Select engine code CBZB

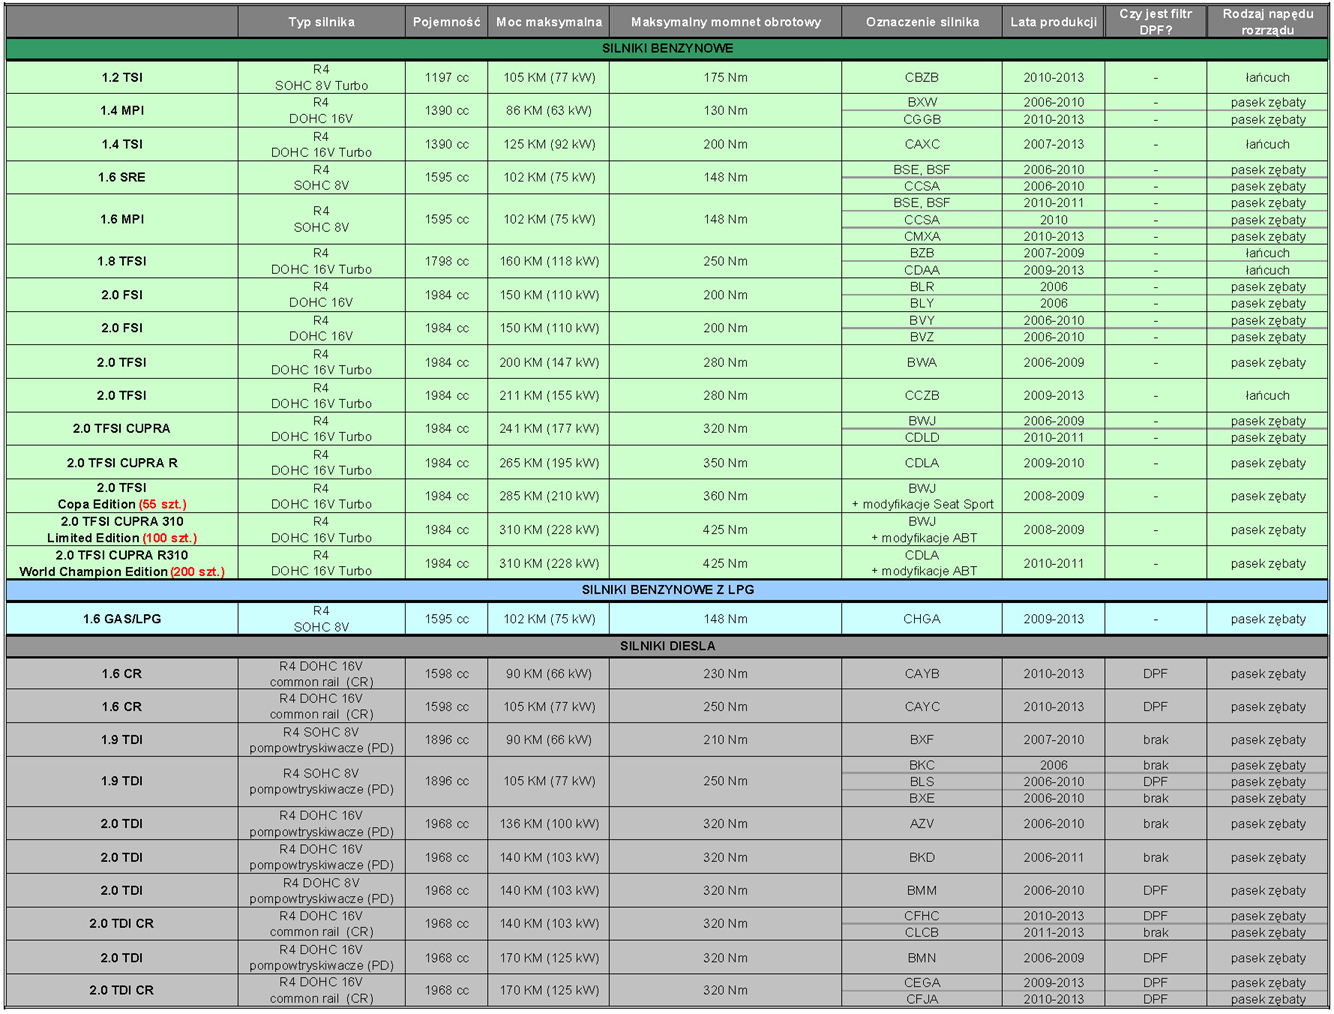pyautogui.click(x=921, y=77)
